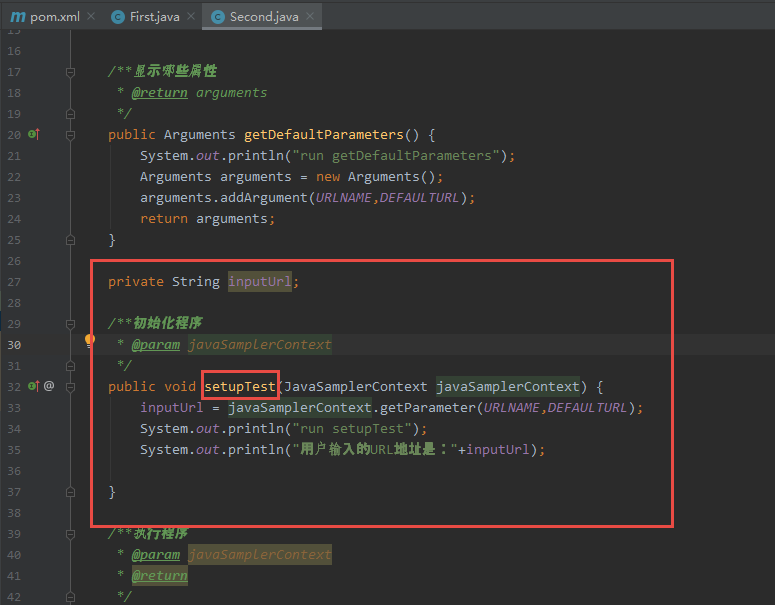Screen dimensions: 775x605
Task: Click the inputUrl field declaration on line 27
Action: pyautogui.click(x=260, y=281)
